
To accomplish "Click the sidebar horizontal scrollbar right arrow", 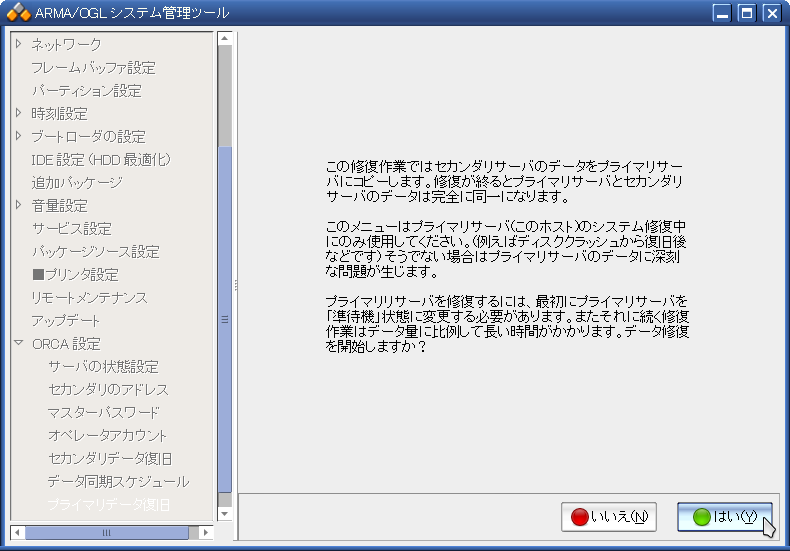I will (x=207, y=533).
